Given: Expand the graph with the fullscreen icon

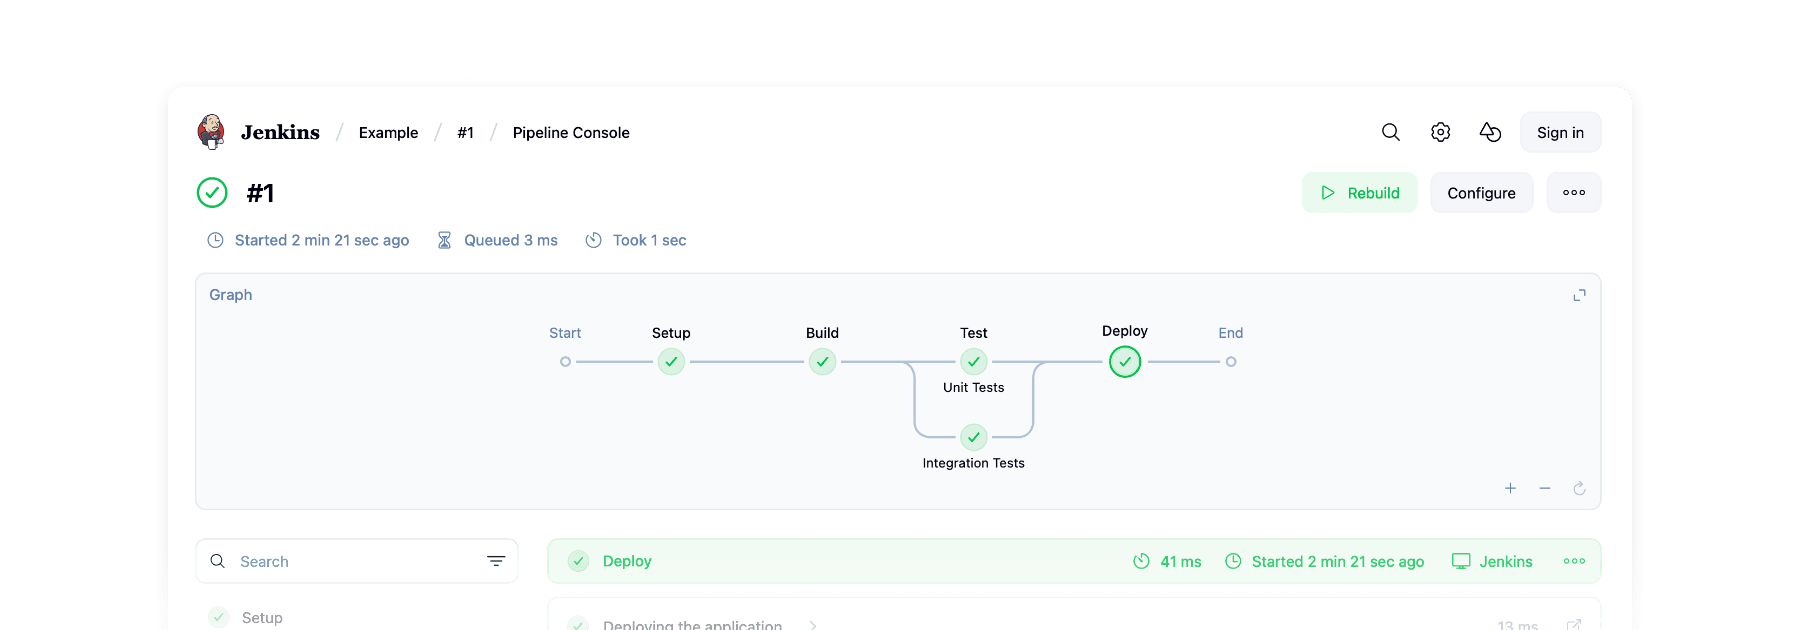Looking at the screenshot, I should (x=1578, y=295).
